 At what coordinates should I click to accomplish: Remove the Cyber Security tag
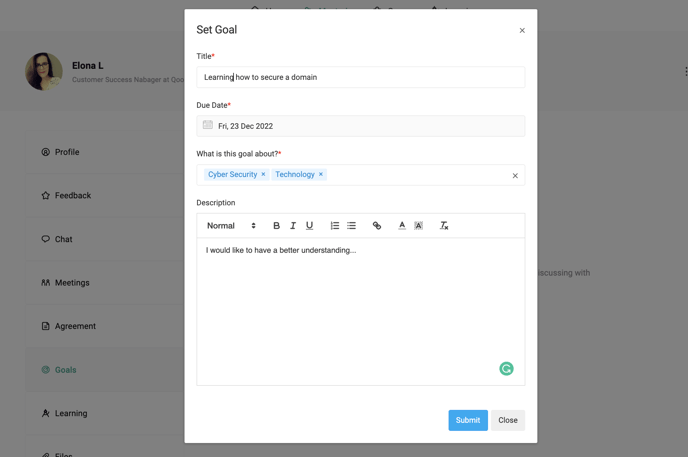click(264, 175)
